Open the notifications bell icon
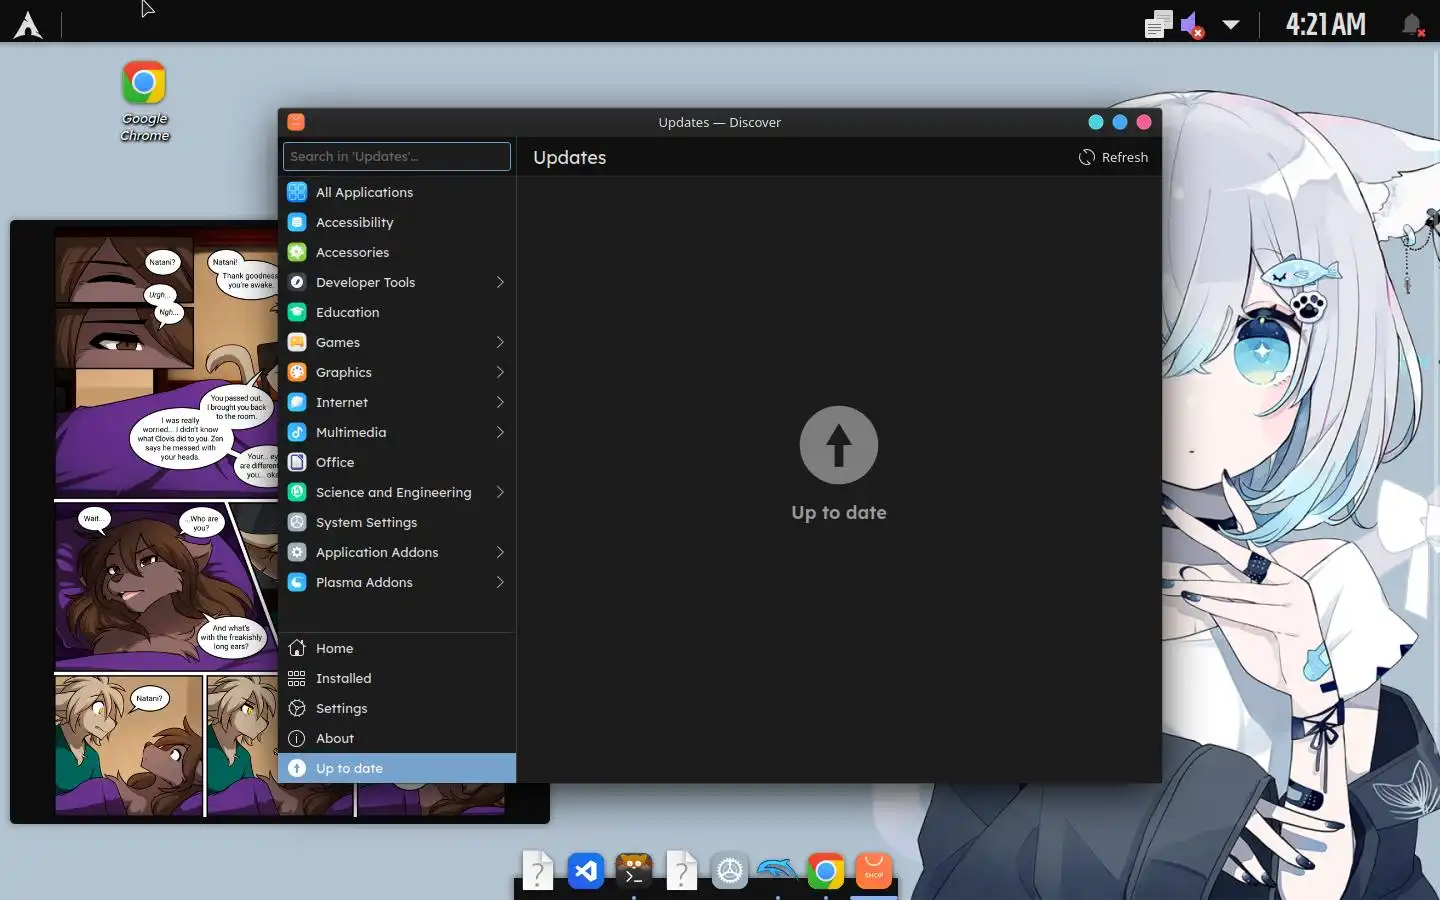1440x900 pixels. [1412, 24]
